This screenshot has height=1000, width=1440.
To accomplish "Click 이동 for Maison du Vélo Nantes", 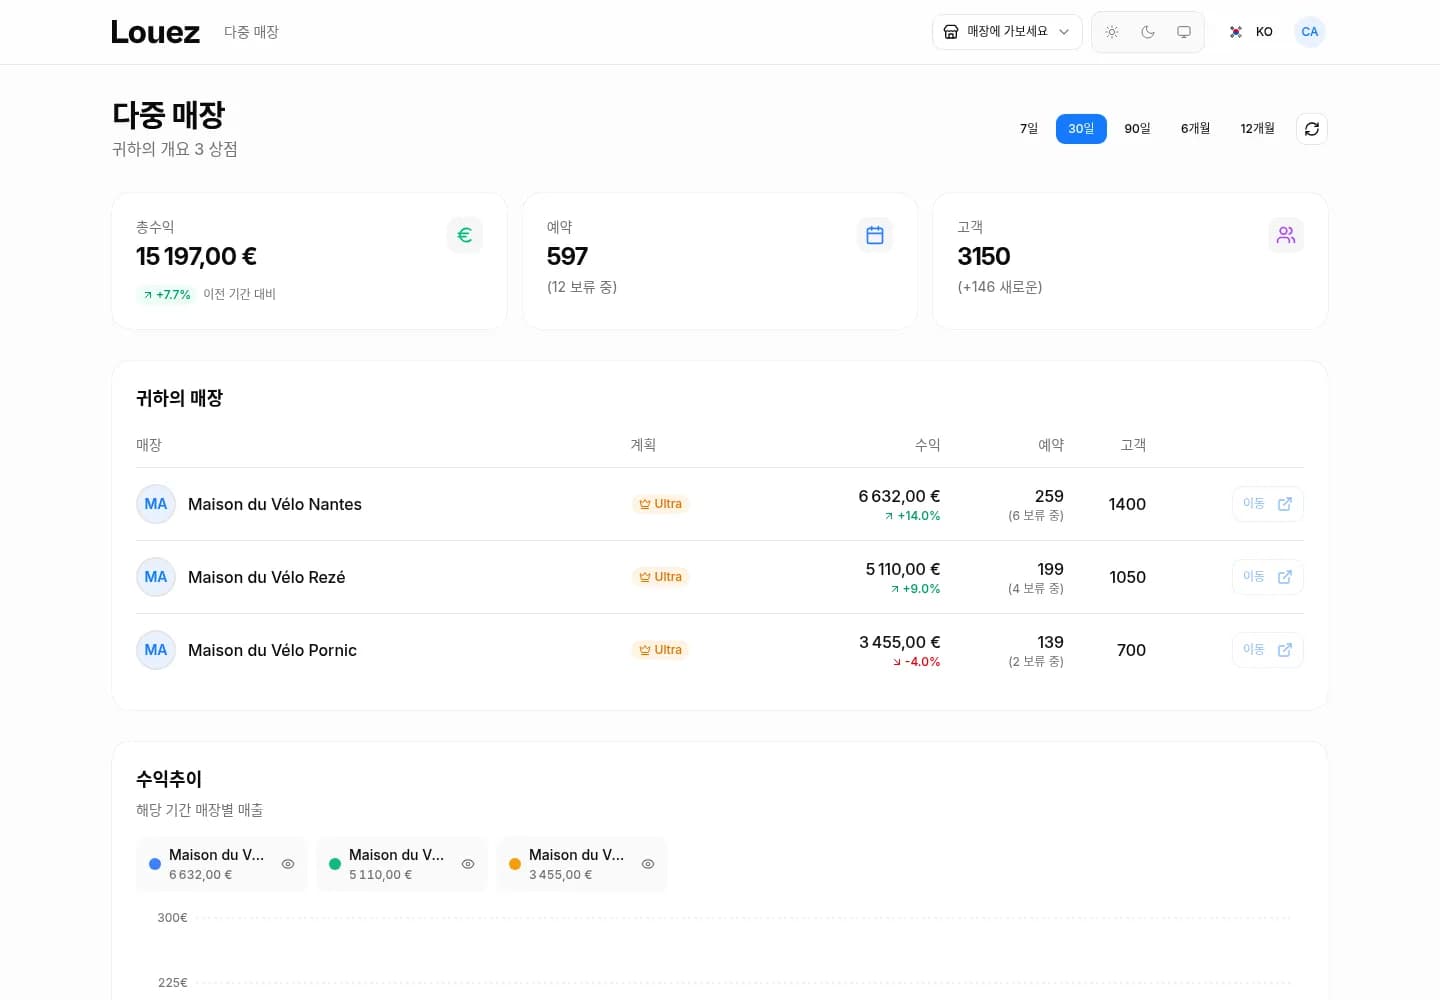I will click(1268, 504).
